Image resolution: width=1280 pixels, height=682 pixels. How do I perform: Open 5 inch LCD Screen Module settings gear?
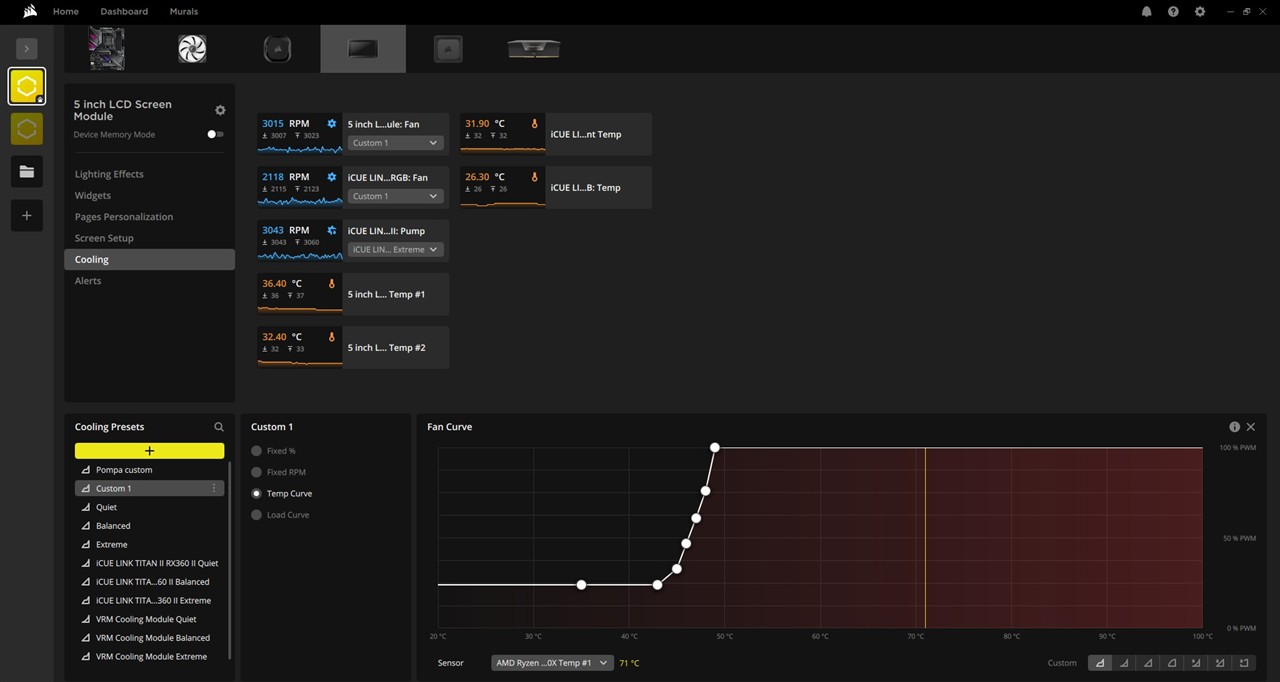(220, 110)
